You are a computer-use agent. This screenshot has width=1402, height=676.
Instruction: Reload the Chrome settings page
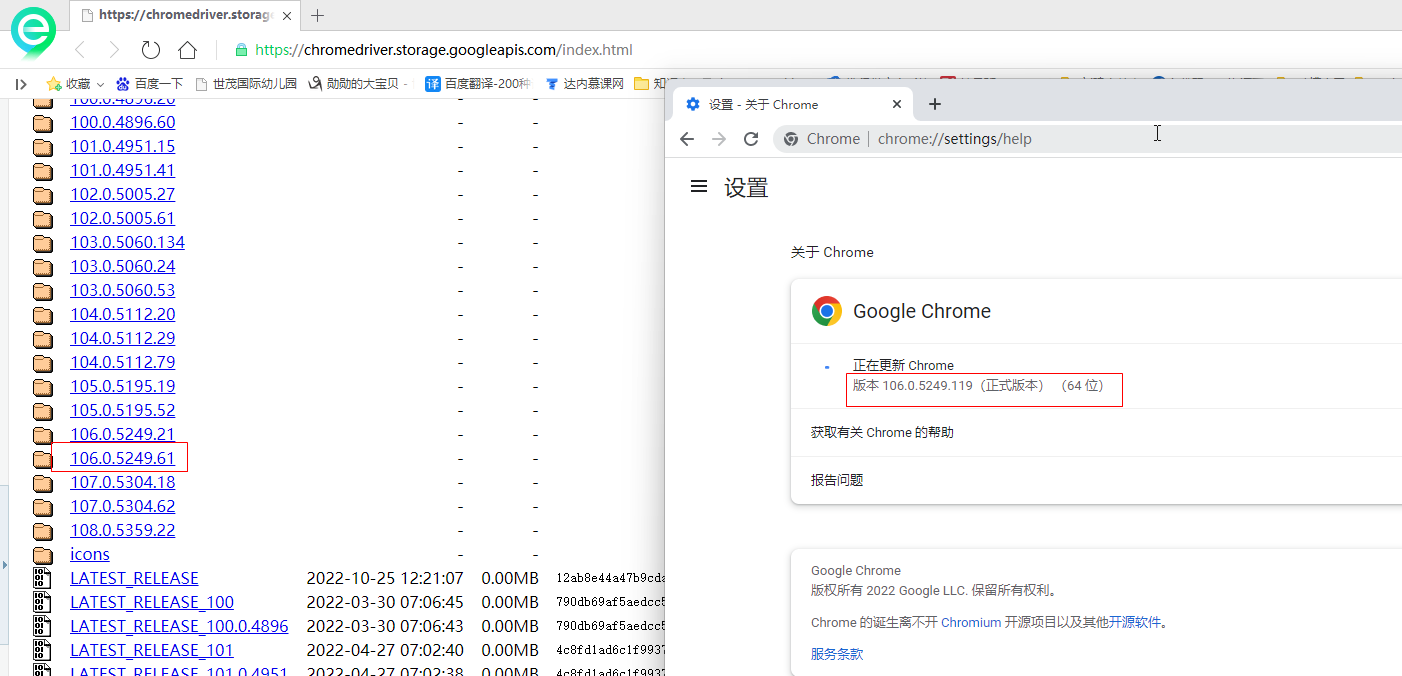point(751,139)
